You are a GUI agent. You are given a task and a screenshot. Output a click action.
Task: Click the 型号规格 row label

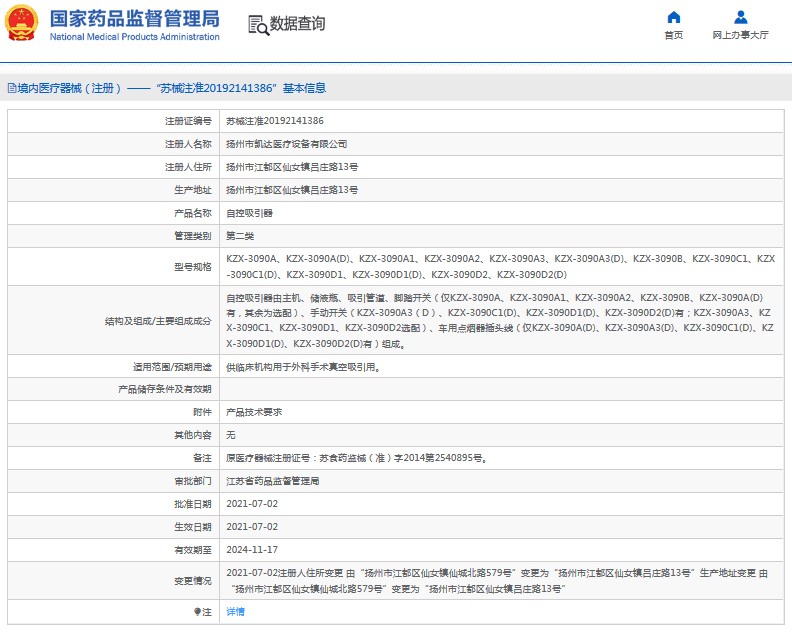192,267
